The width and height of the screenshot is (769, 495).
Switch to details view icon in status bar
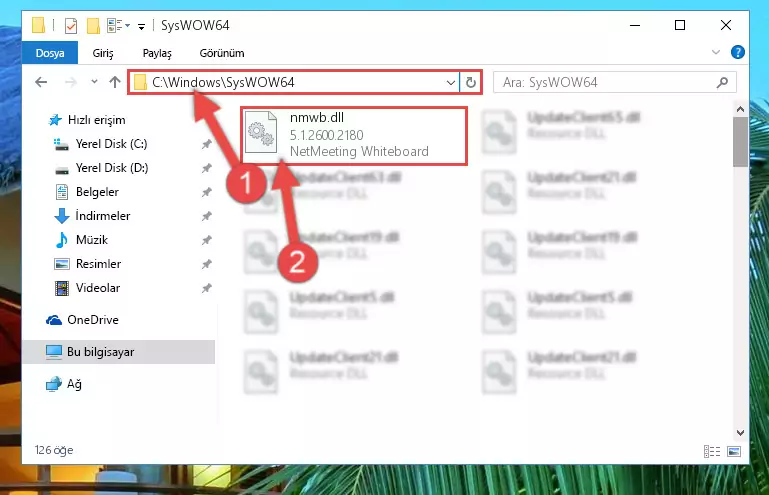(712, 451)
